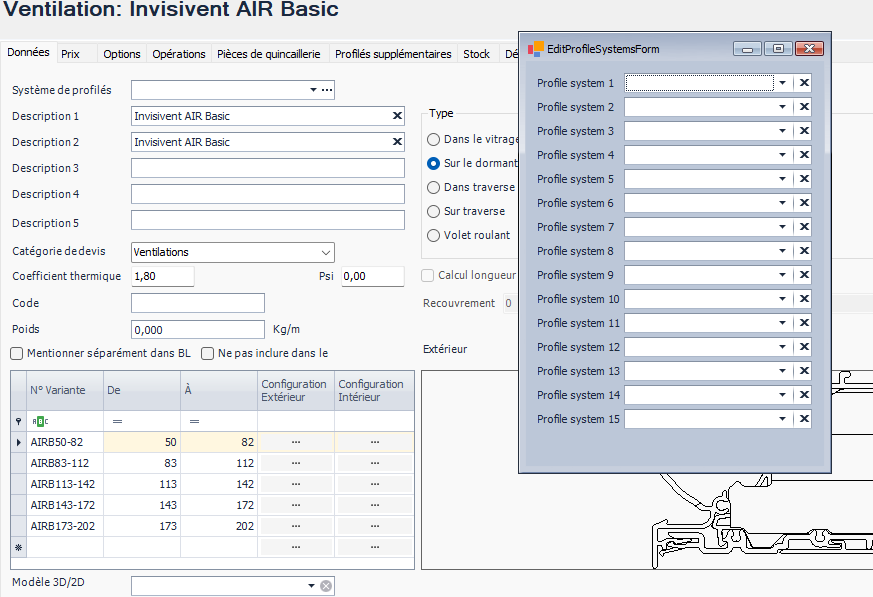Clear the Profile system 6 field

[804, 203]
